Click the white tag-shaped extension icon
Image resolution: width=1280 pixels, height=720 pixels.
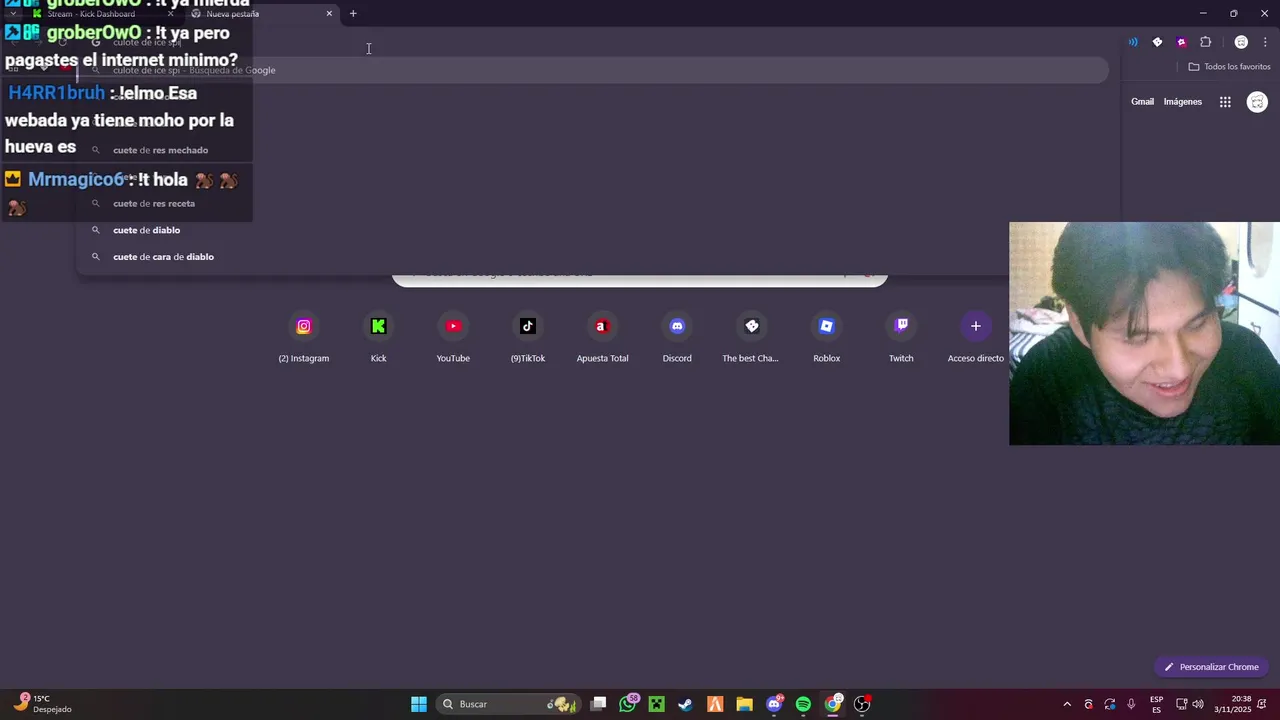pos(1157,42)
